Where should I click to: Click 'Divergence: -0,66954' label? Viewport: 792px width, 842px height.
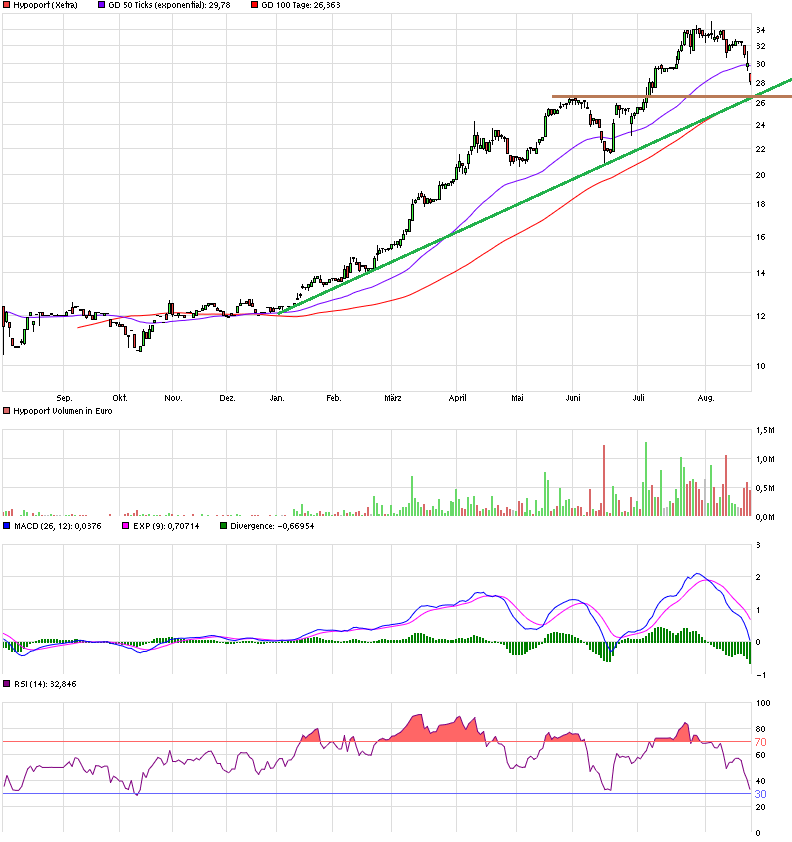272,526
